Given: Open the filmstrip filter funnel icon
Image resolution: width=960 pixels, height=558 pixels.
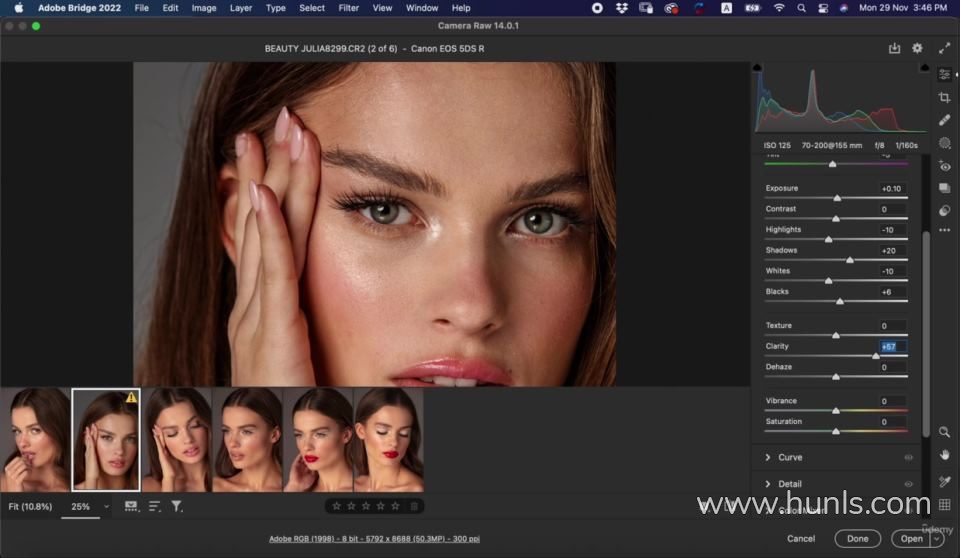Looking at the screenshot, I should (x=176, y=507).
